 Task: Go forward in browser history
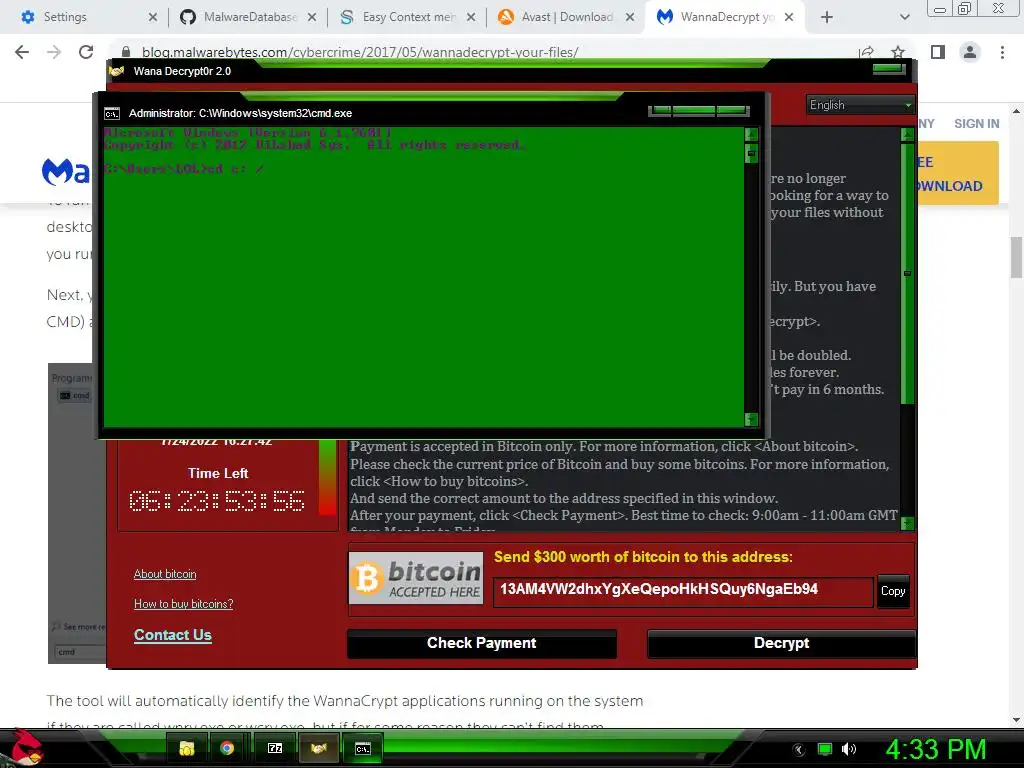coord(54,52)
